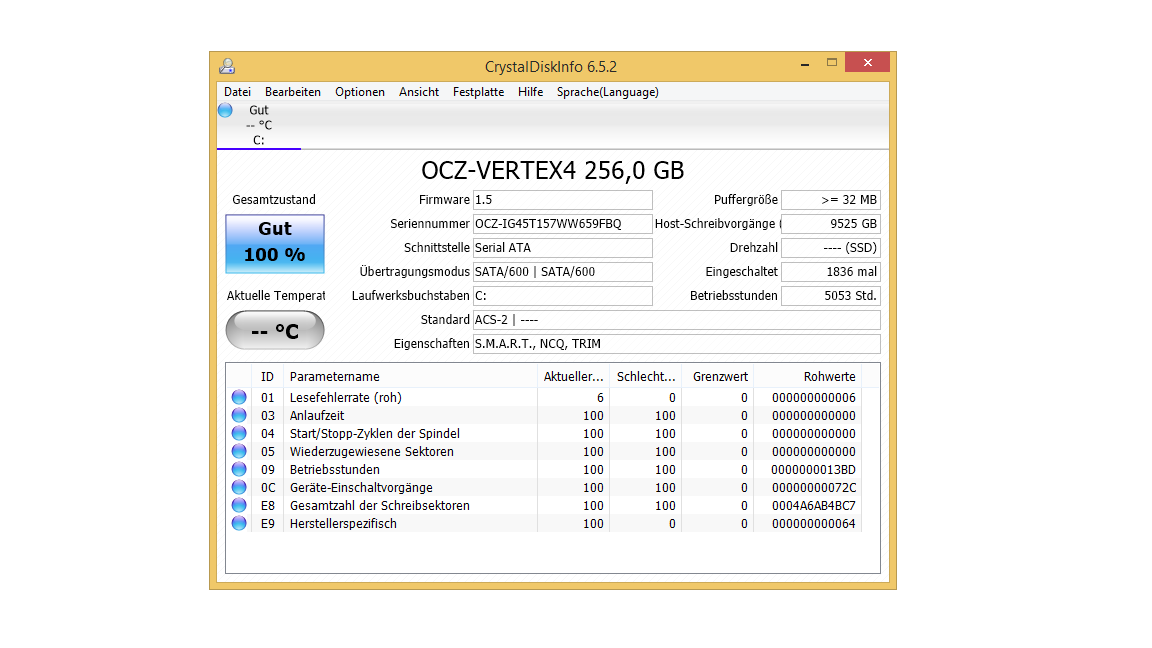Close the CrystalDiskInfo window
Viewport: 1152px width, 648px height.
[868, 62]
